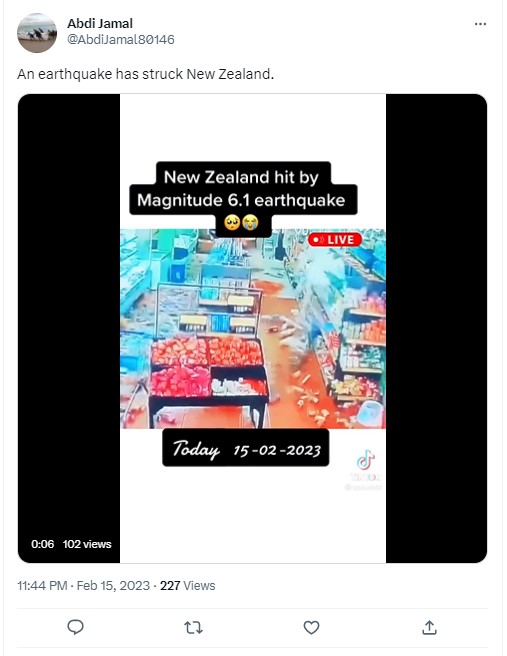Click the pleading face emoji in caption
This screenshot has height=656, width=507.
click(x=232, y=222)
